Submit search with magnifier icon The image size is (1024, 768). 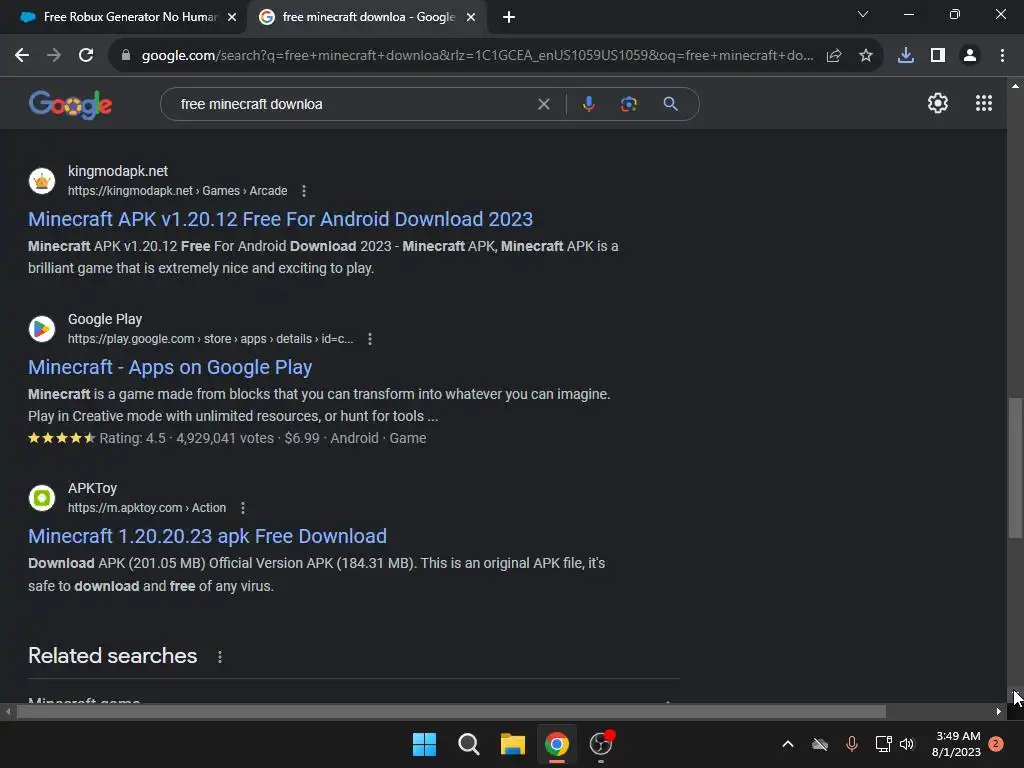click(670, 104)
